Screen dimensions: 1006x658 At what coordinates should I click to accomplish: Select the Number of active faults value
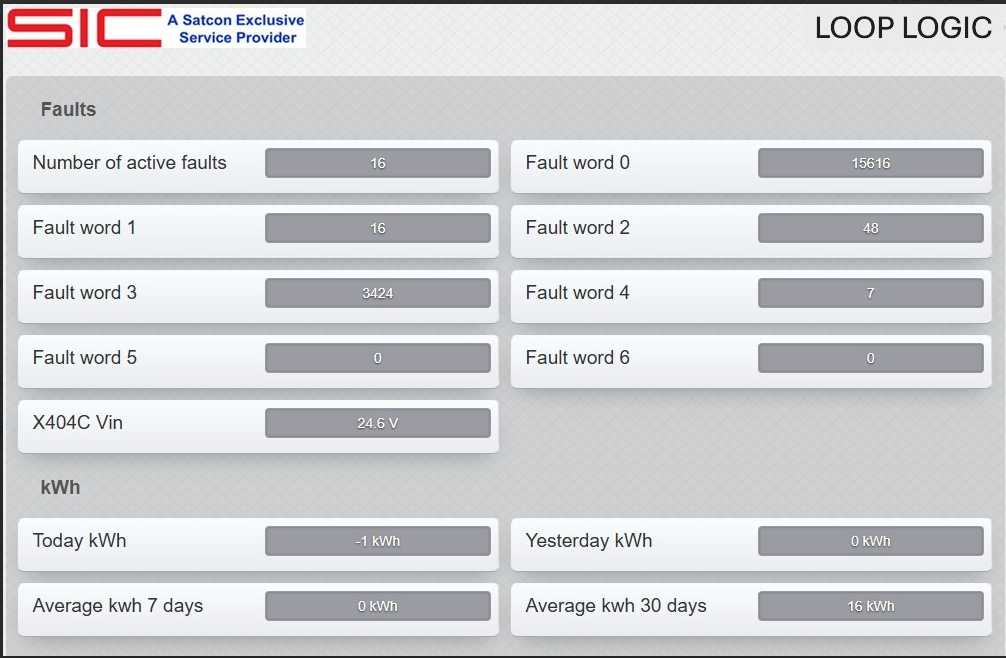378,163
